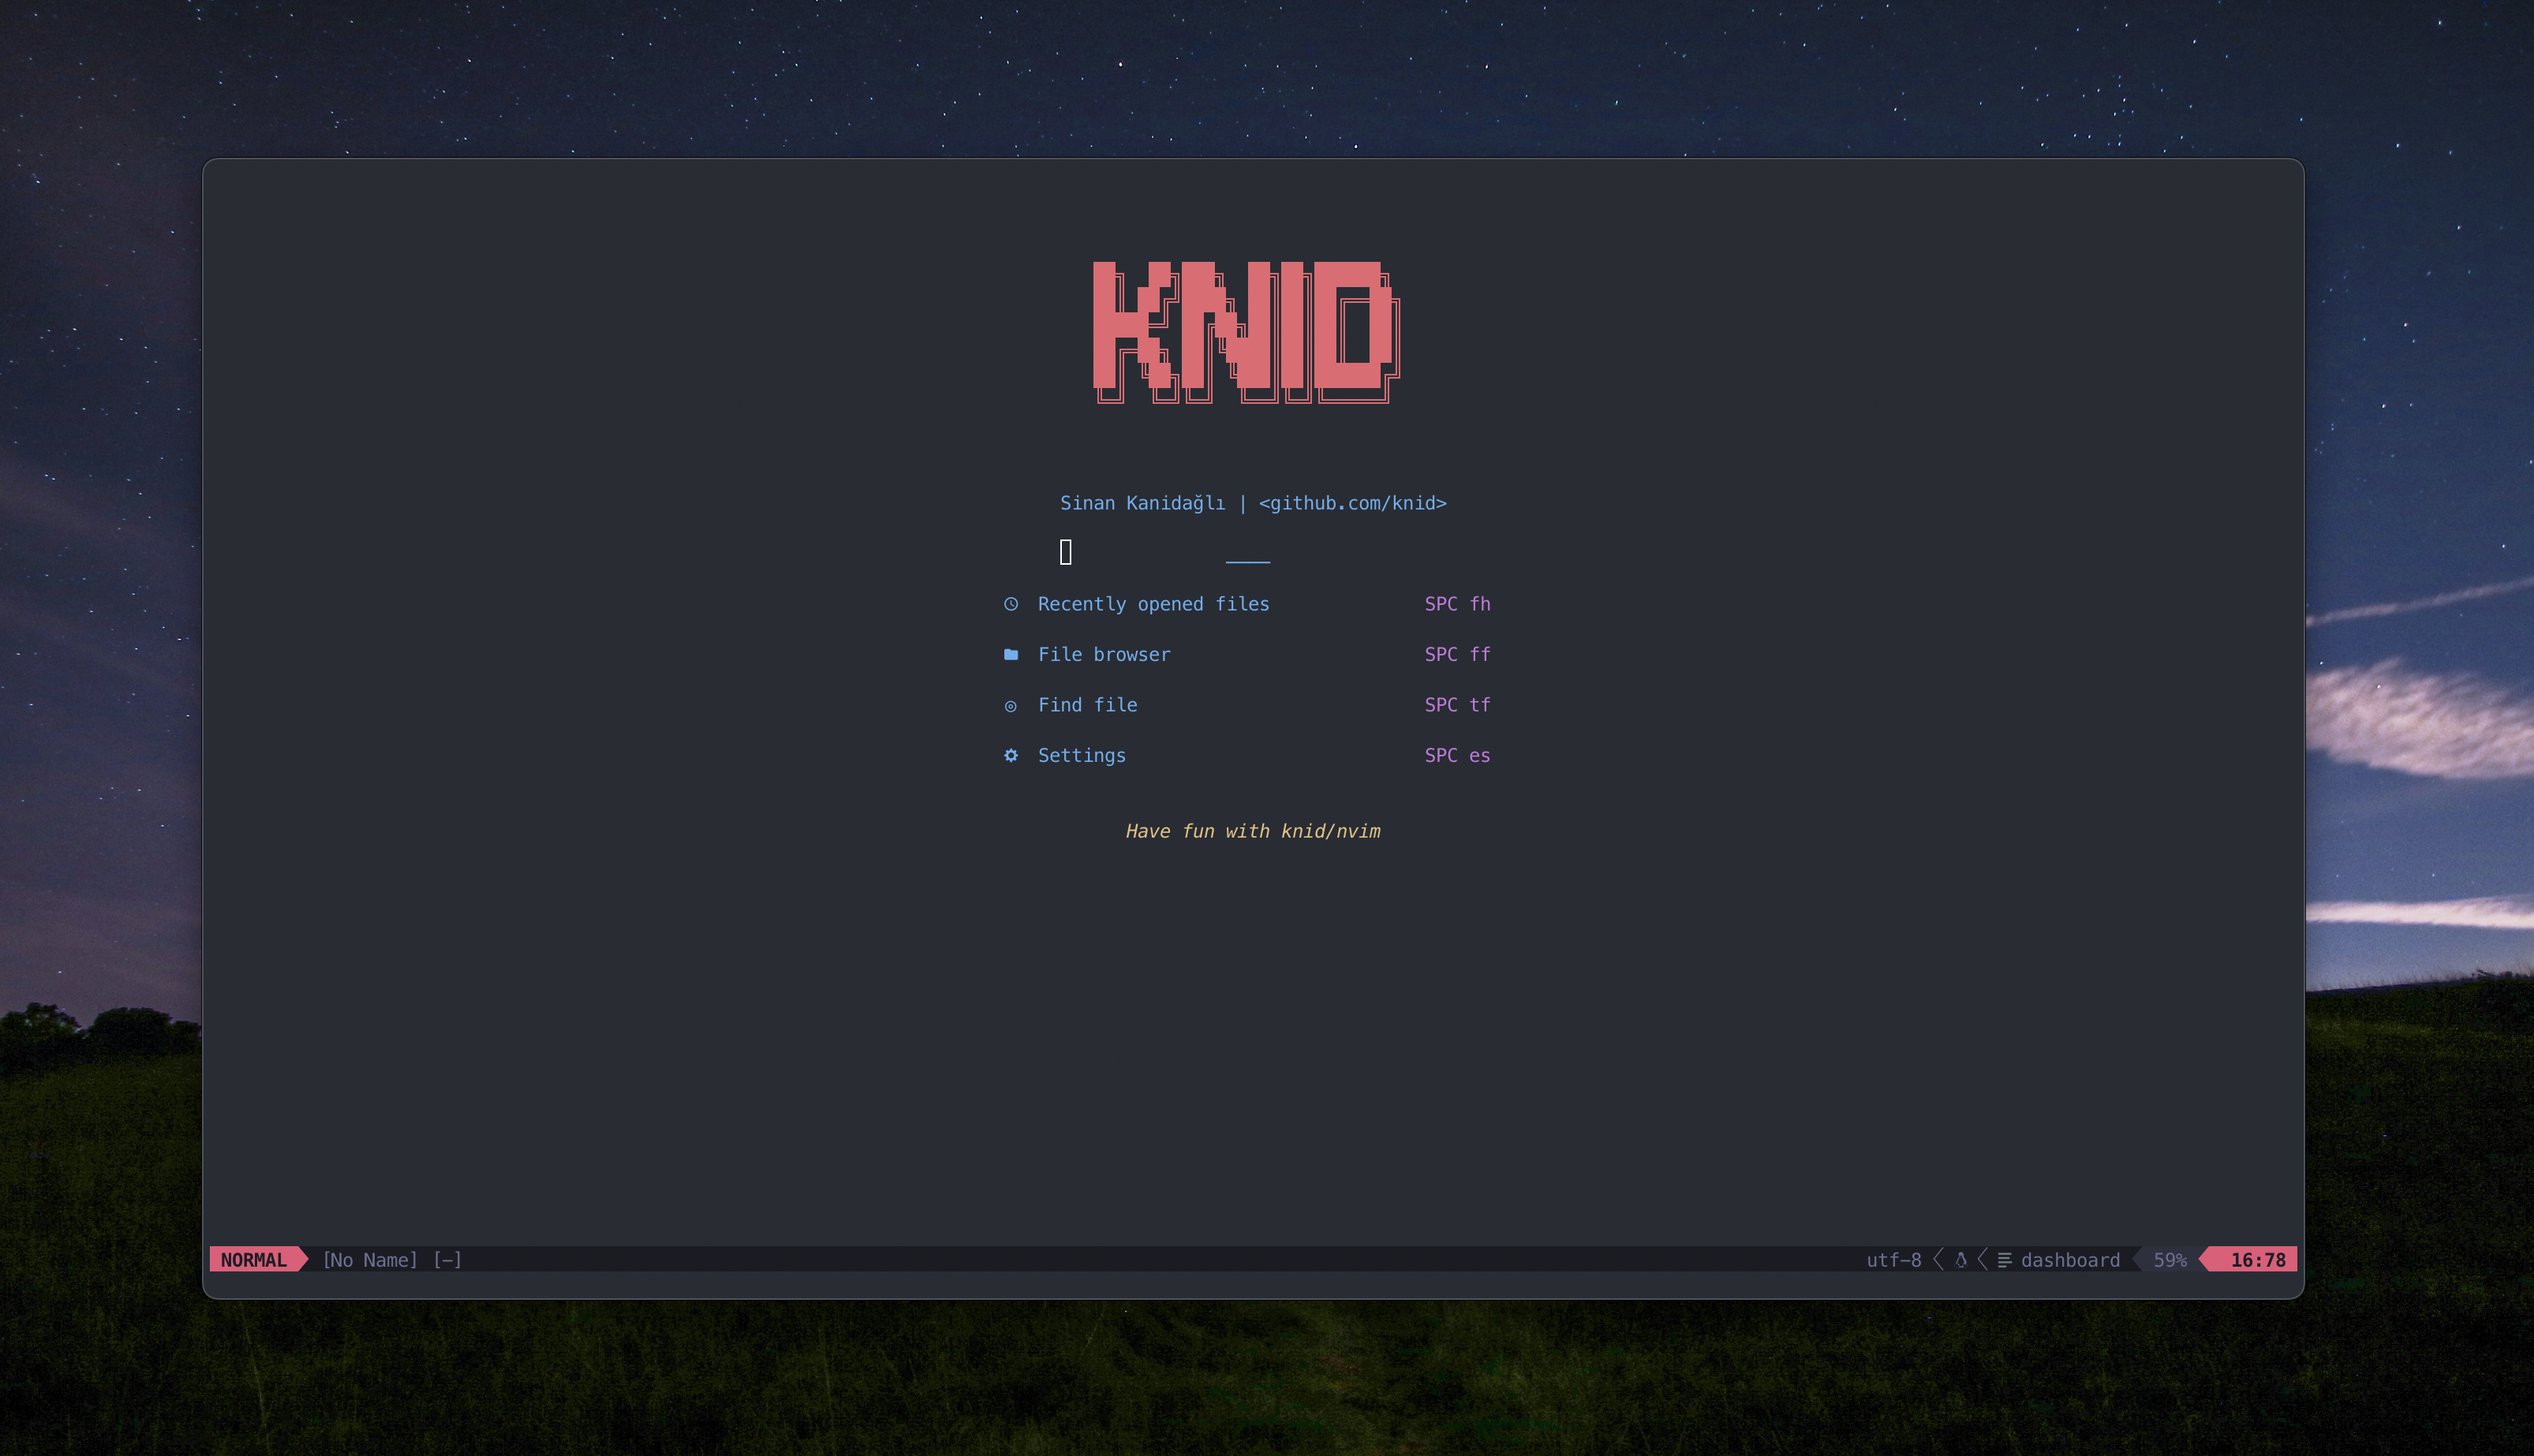Click the NORMAL mode indicator
This screenshot has height=1456, width=2534.
253,1260
